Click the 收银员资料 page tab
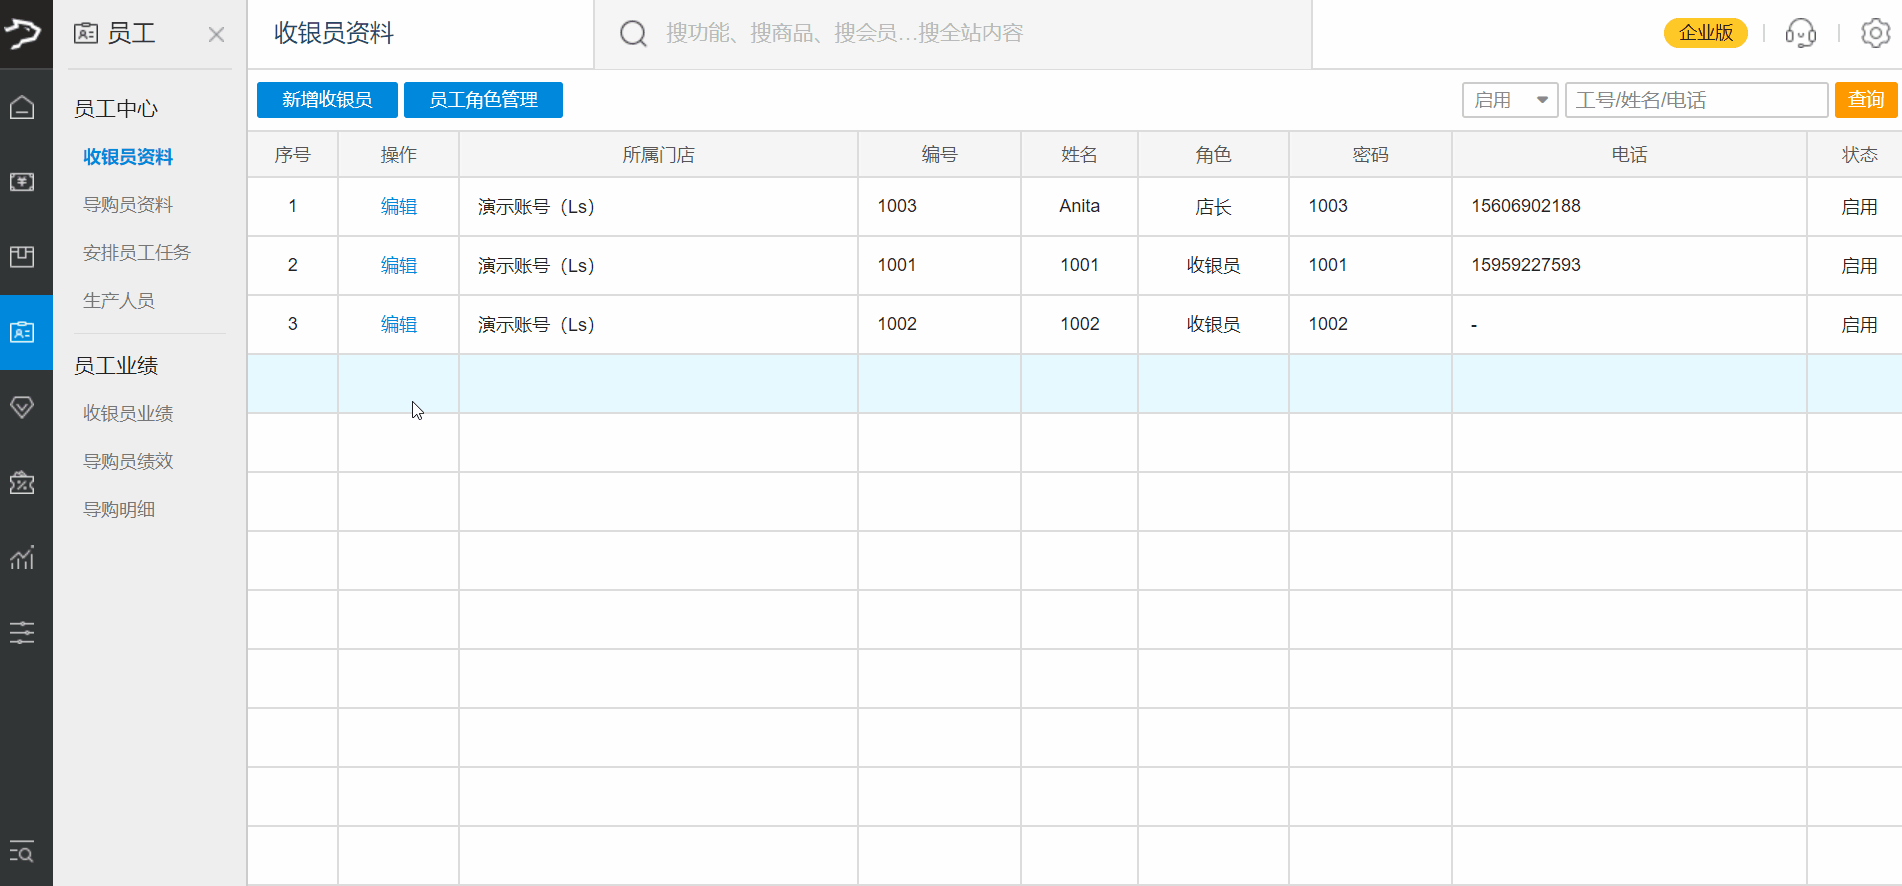The width and height of the screenshot is (1902, 886). pyautogui.click(x=334, y=34)
